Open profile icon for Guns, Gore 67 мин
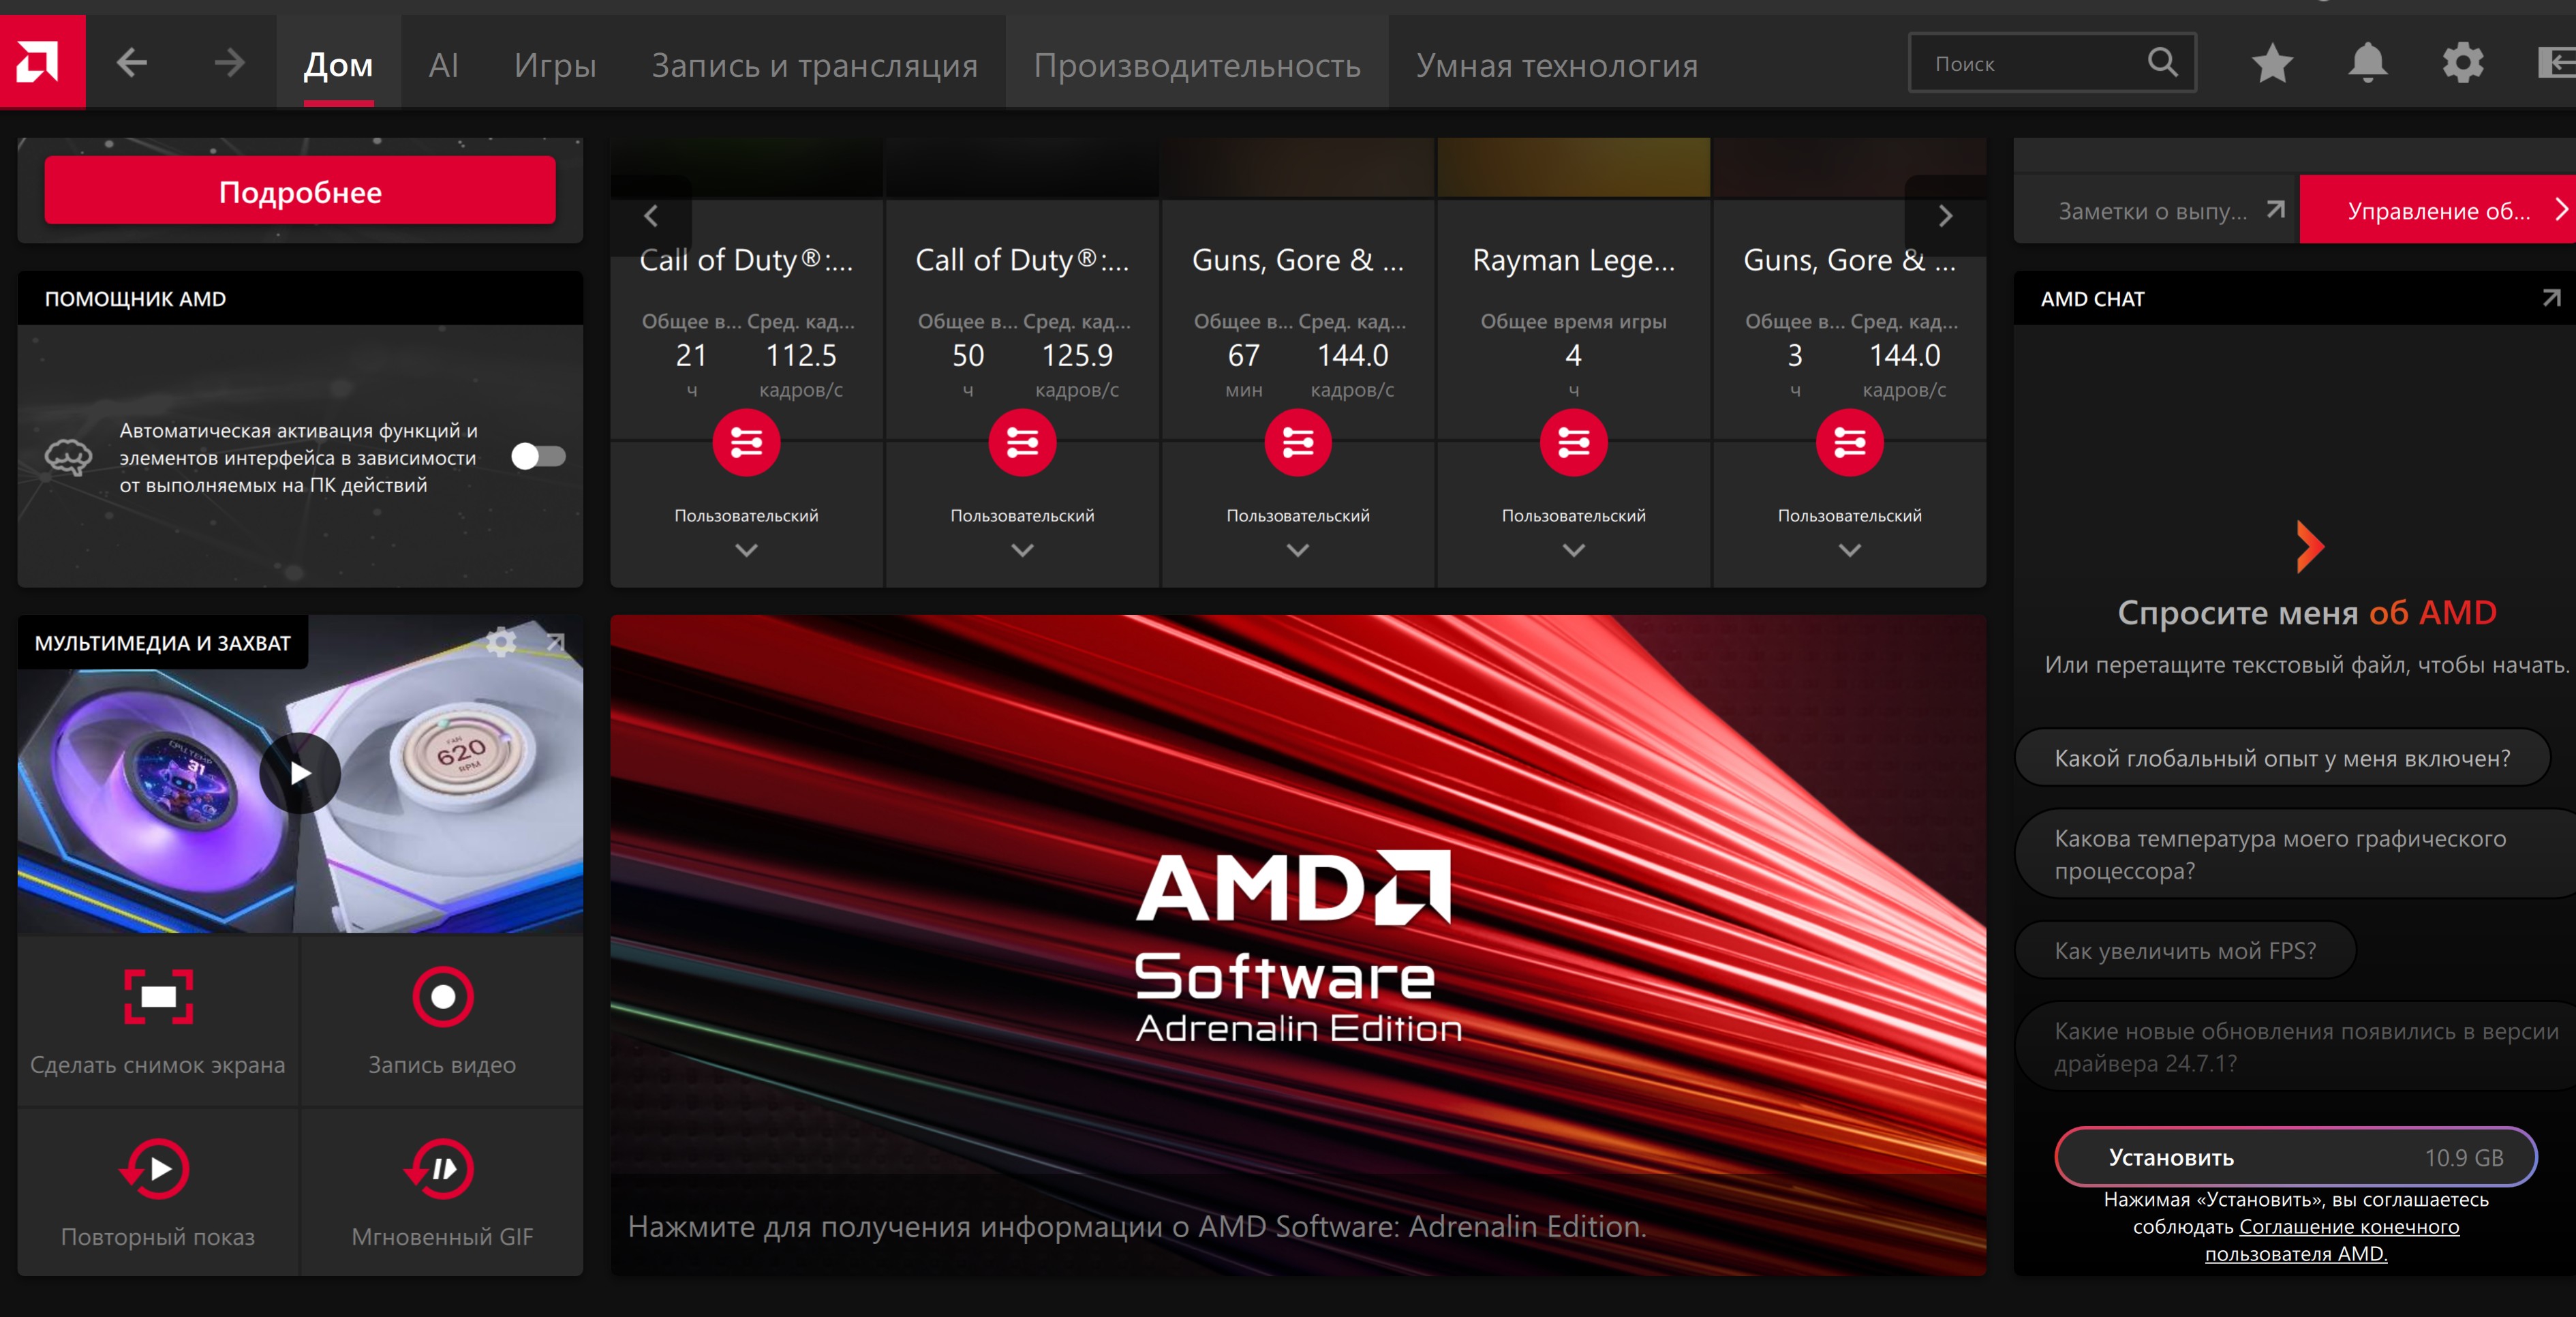Viewport: 2576px width, 1317px height. point(1298,442)
